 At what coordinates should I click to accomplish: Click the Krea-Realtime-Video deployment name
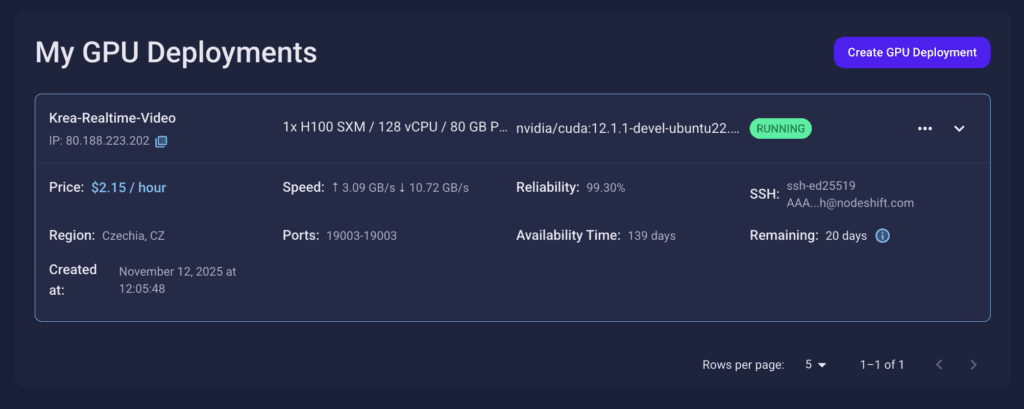click(112, 118)
